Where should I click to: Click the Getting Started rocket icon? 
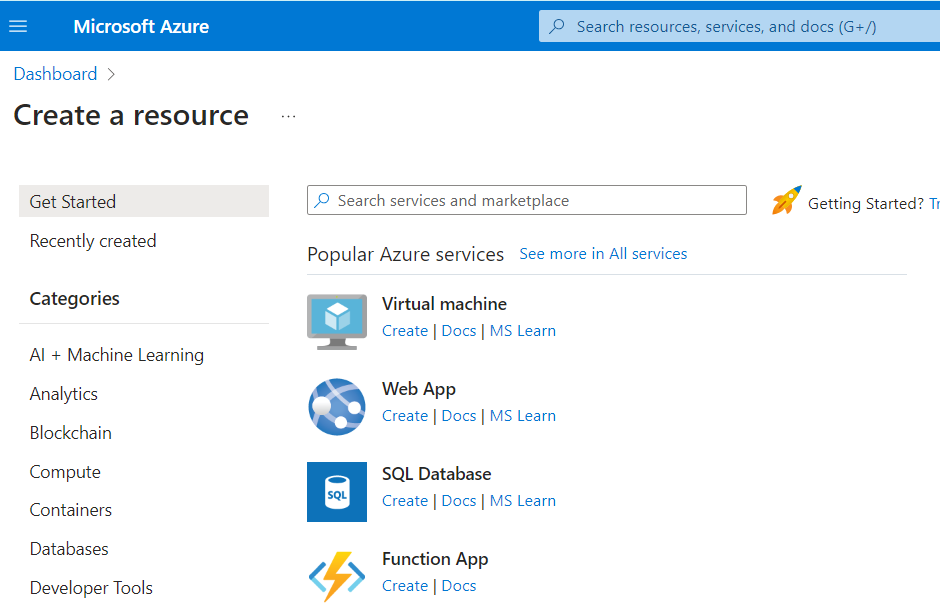point(786,200)
